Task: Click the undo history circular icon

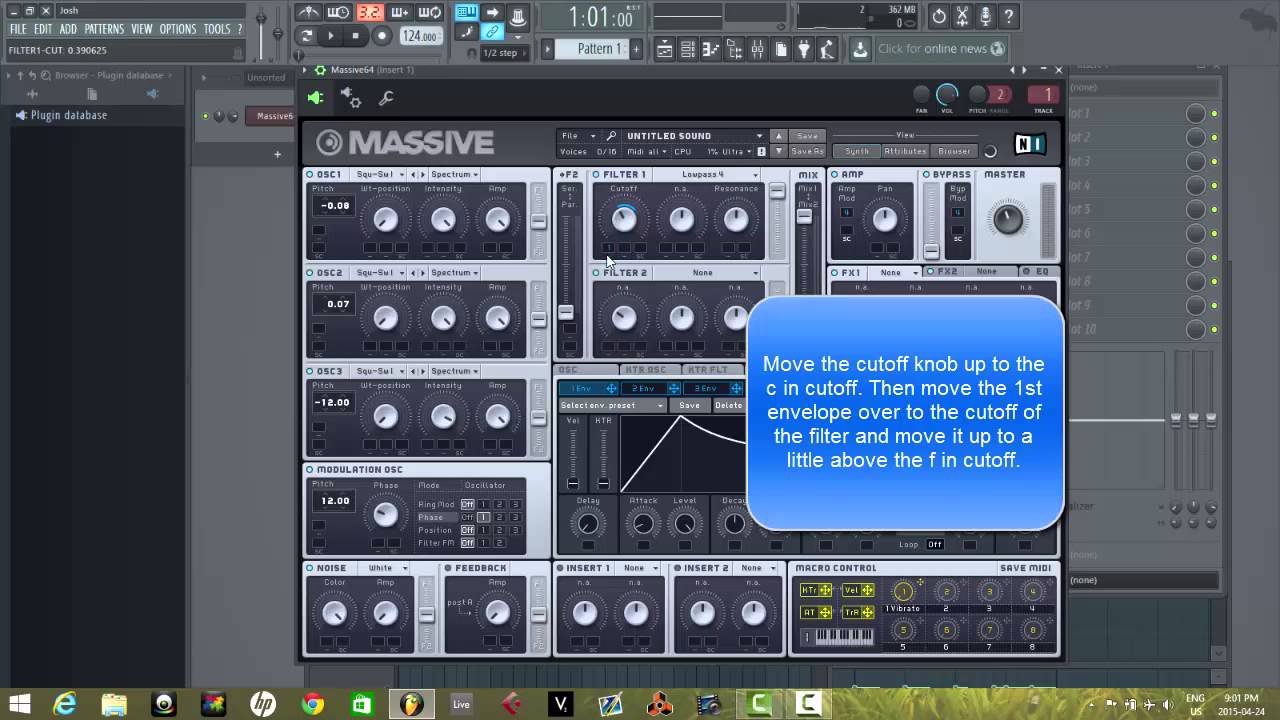Action: pos(938,15)
